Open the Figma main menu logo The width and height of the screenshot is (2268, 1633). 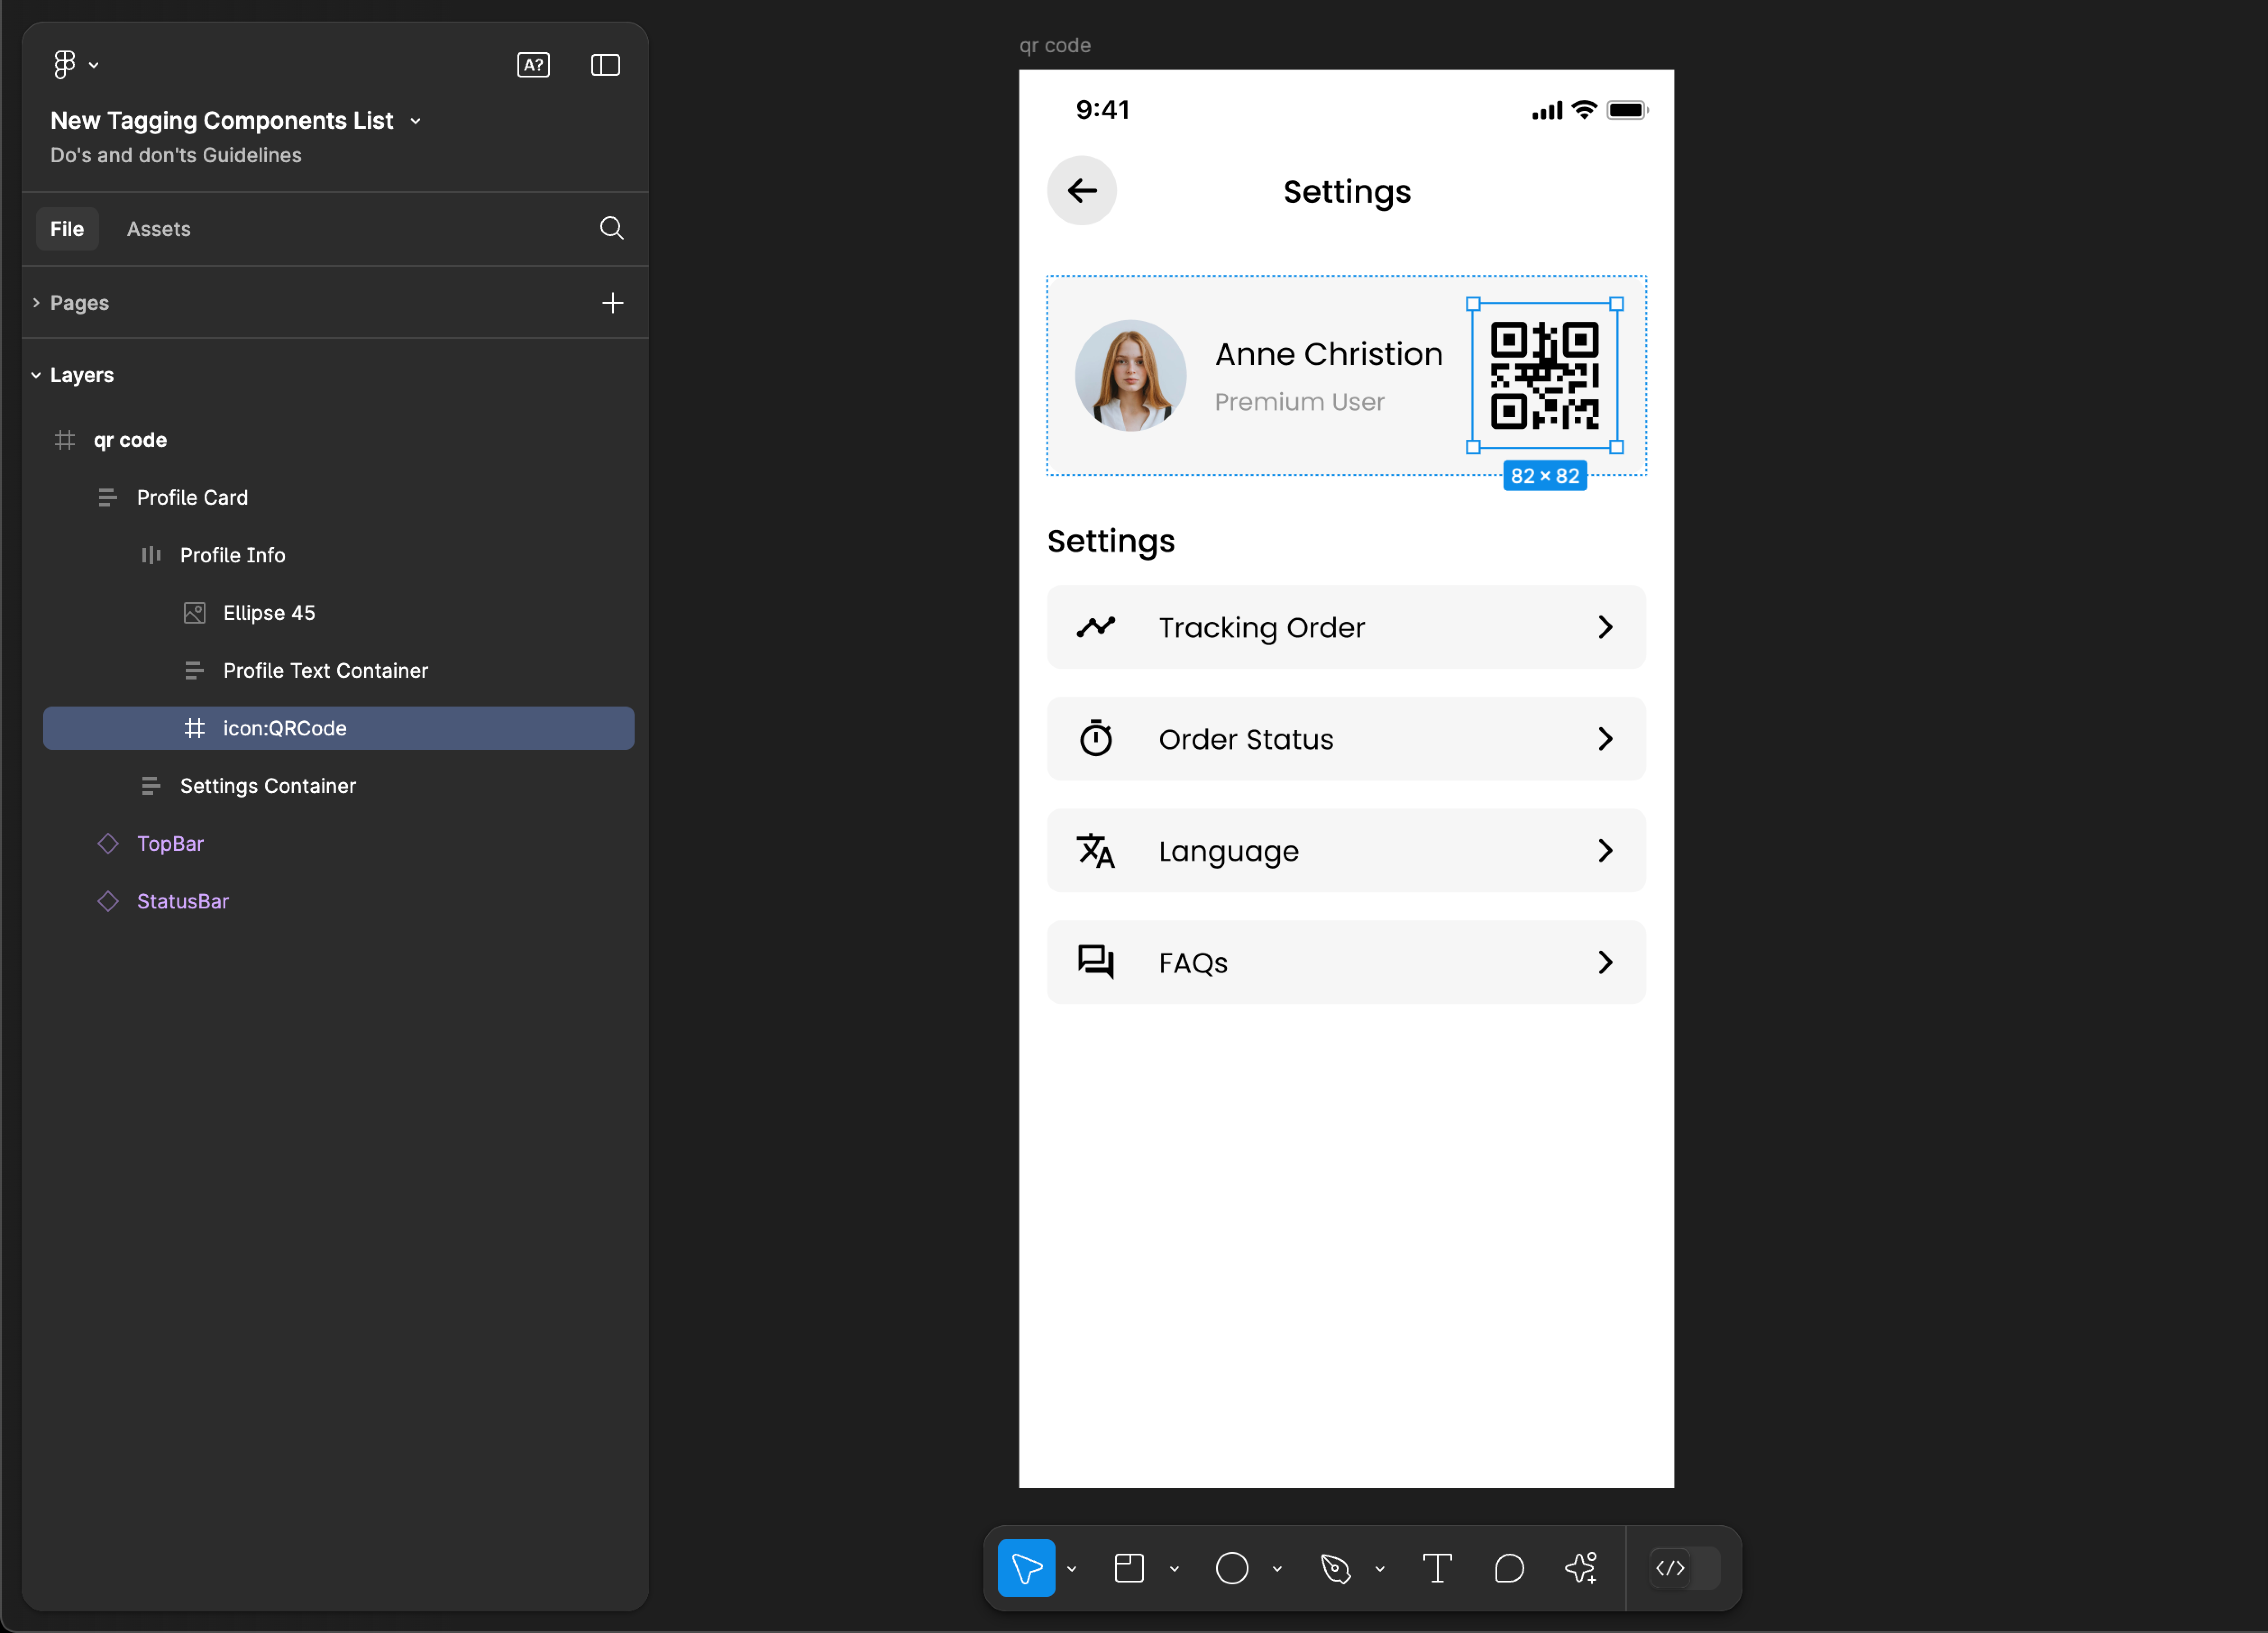[65, 65]
